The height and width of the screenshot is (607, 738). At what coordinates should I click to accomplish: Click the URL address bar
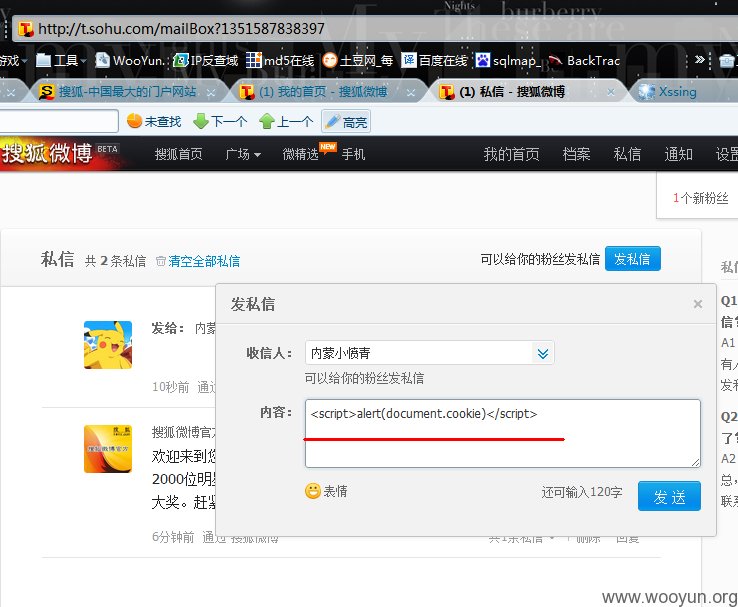[x=377, y=29]
